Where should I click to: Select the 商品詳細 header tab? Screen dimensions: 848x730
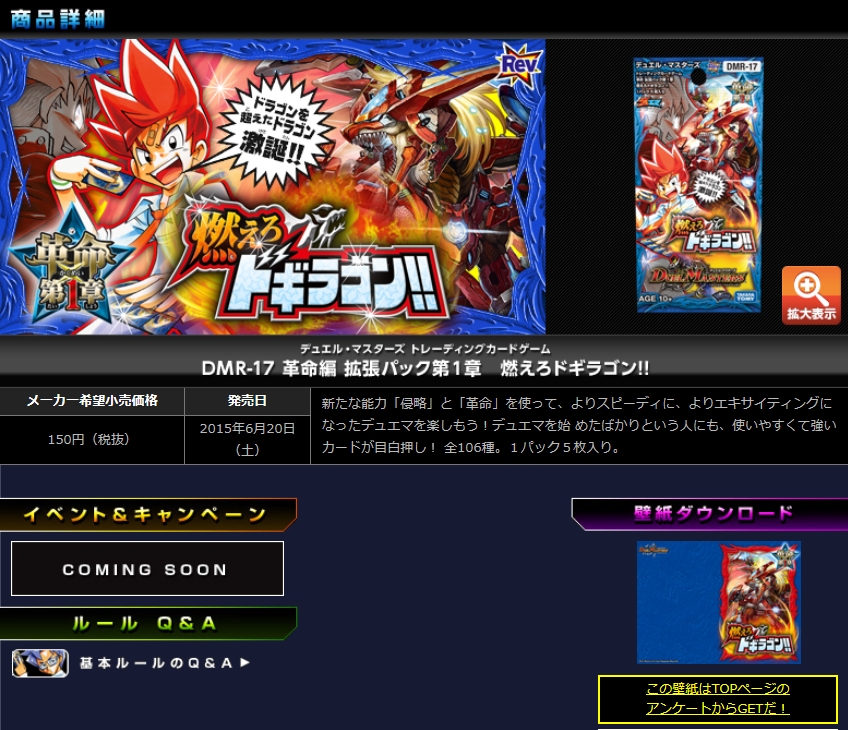coord(56,15)
